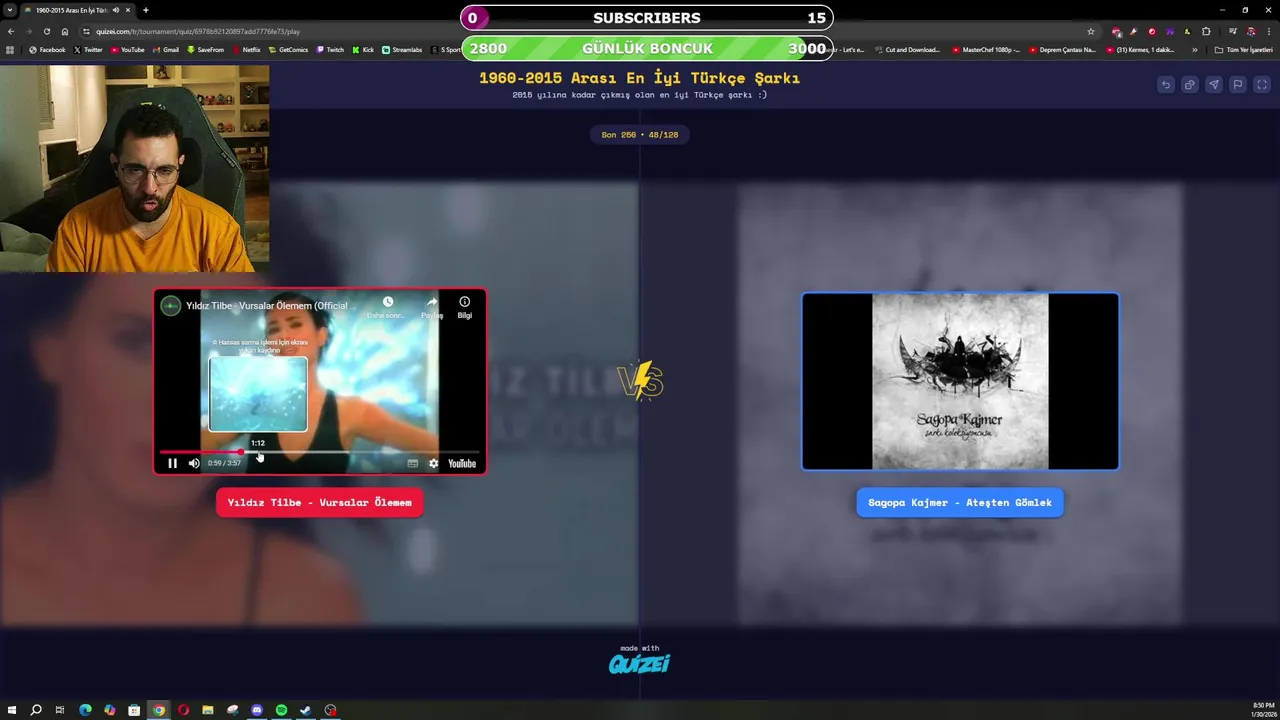The height and width of the screenshot is (720, 1280).
Task: Seek the YouTube video progress bar
Action: [320, 453]
